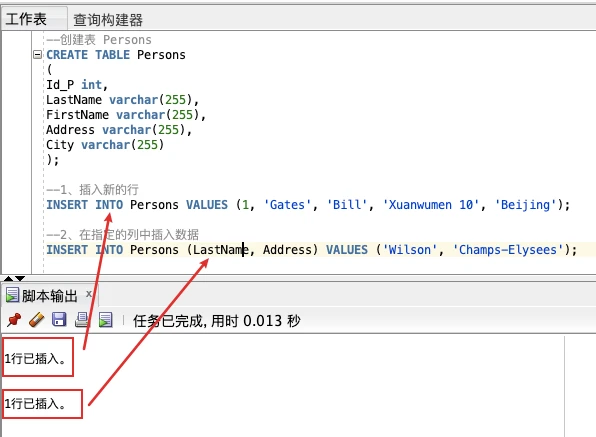This screenshot has height=437, width=596.
Task: Clear output with the eraser icon
Action: tap(36, 320)
